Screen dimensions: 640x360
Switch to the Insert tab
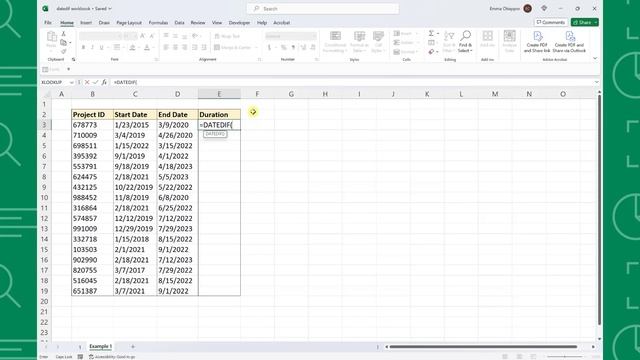tap(86, 22)
